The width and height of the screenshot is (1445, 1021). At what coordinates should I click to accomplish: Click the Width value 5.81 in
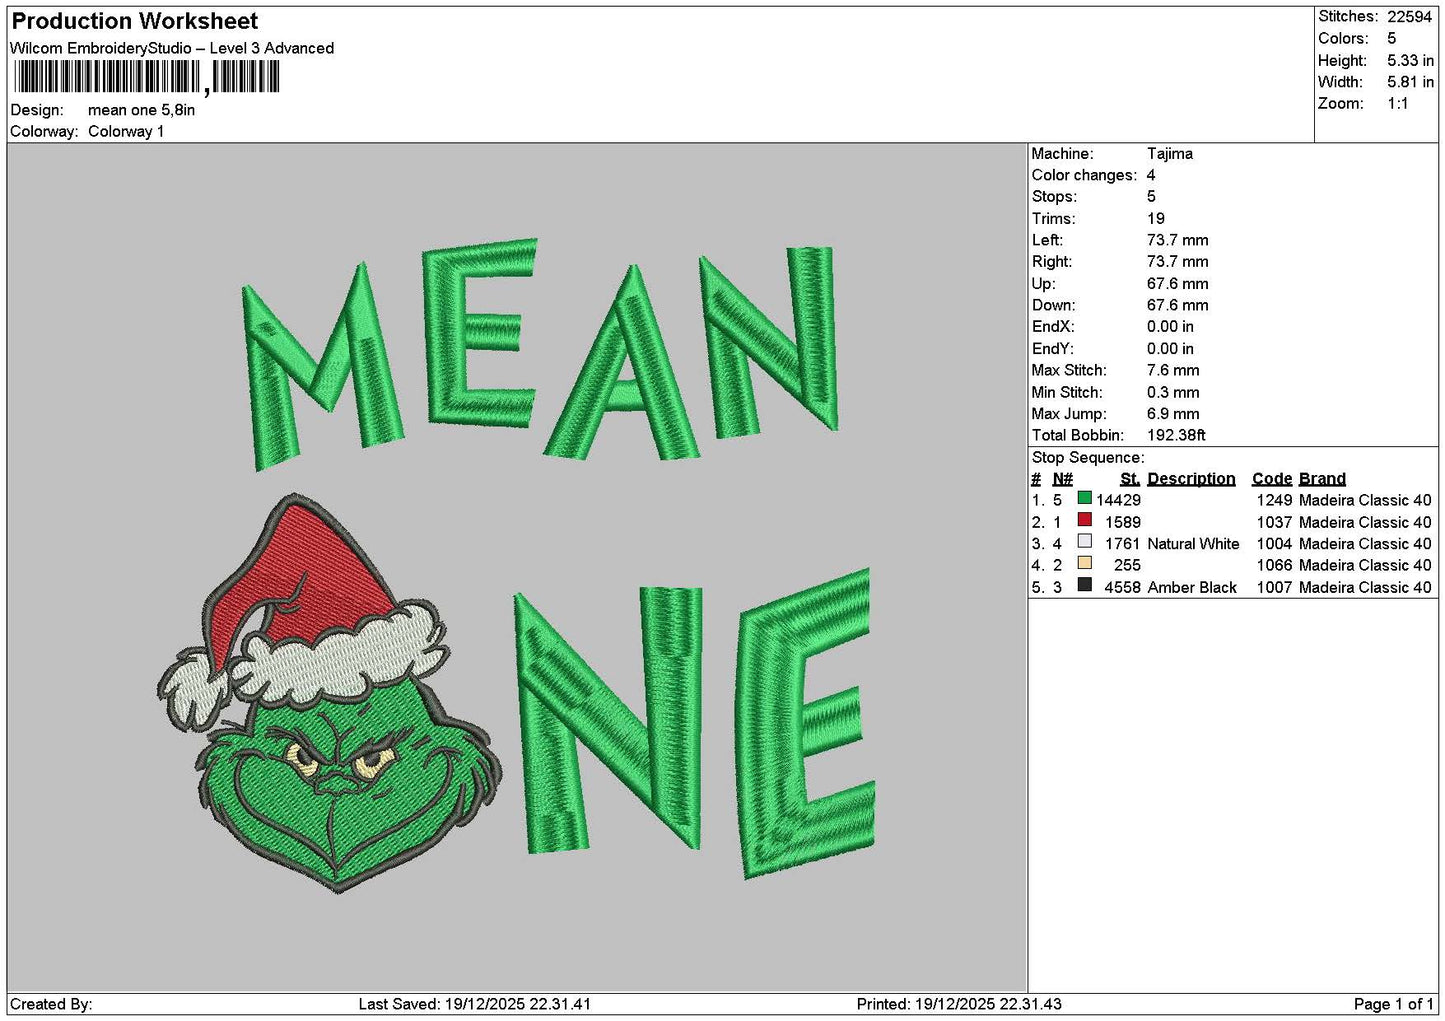[x=1410, y=82]
